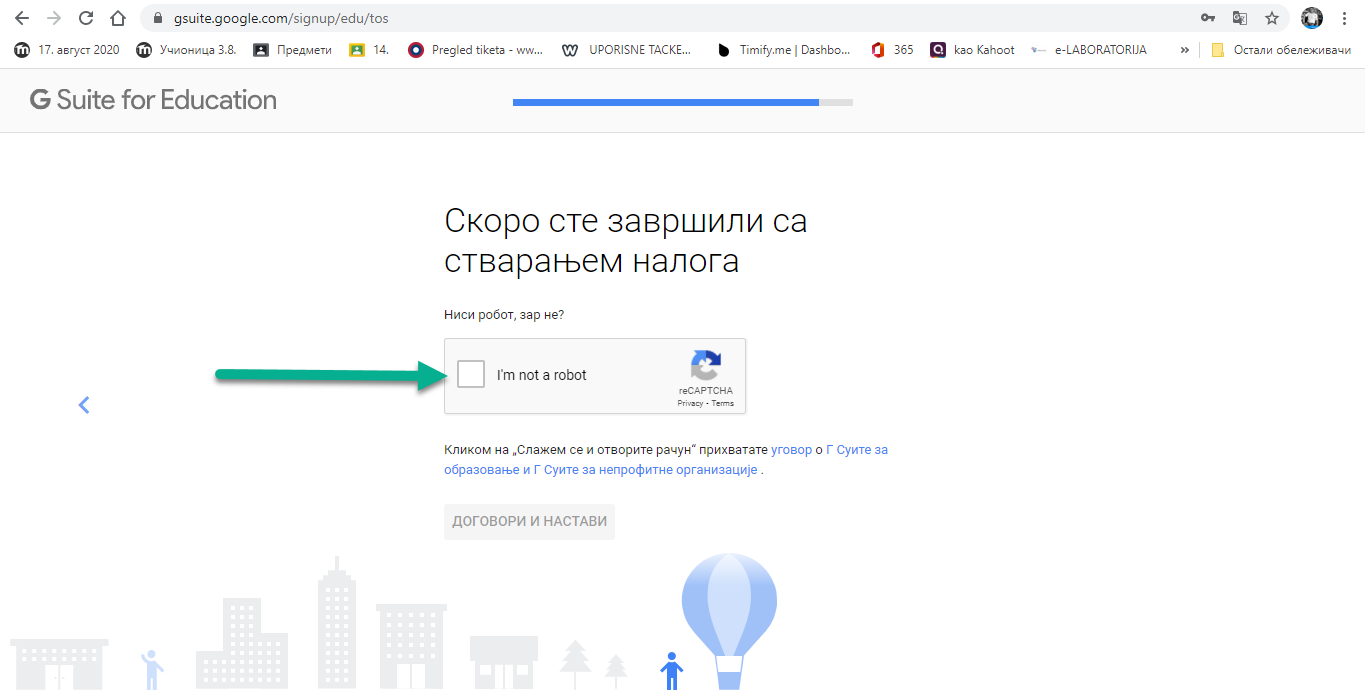Bookmark this page with star icon
The width and height of the screenshot is (1365, 694).
pos(1272,18)
